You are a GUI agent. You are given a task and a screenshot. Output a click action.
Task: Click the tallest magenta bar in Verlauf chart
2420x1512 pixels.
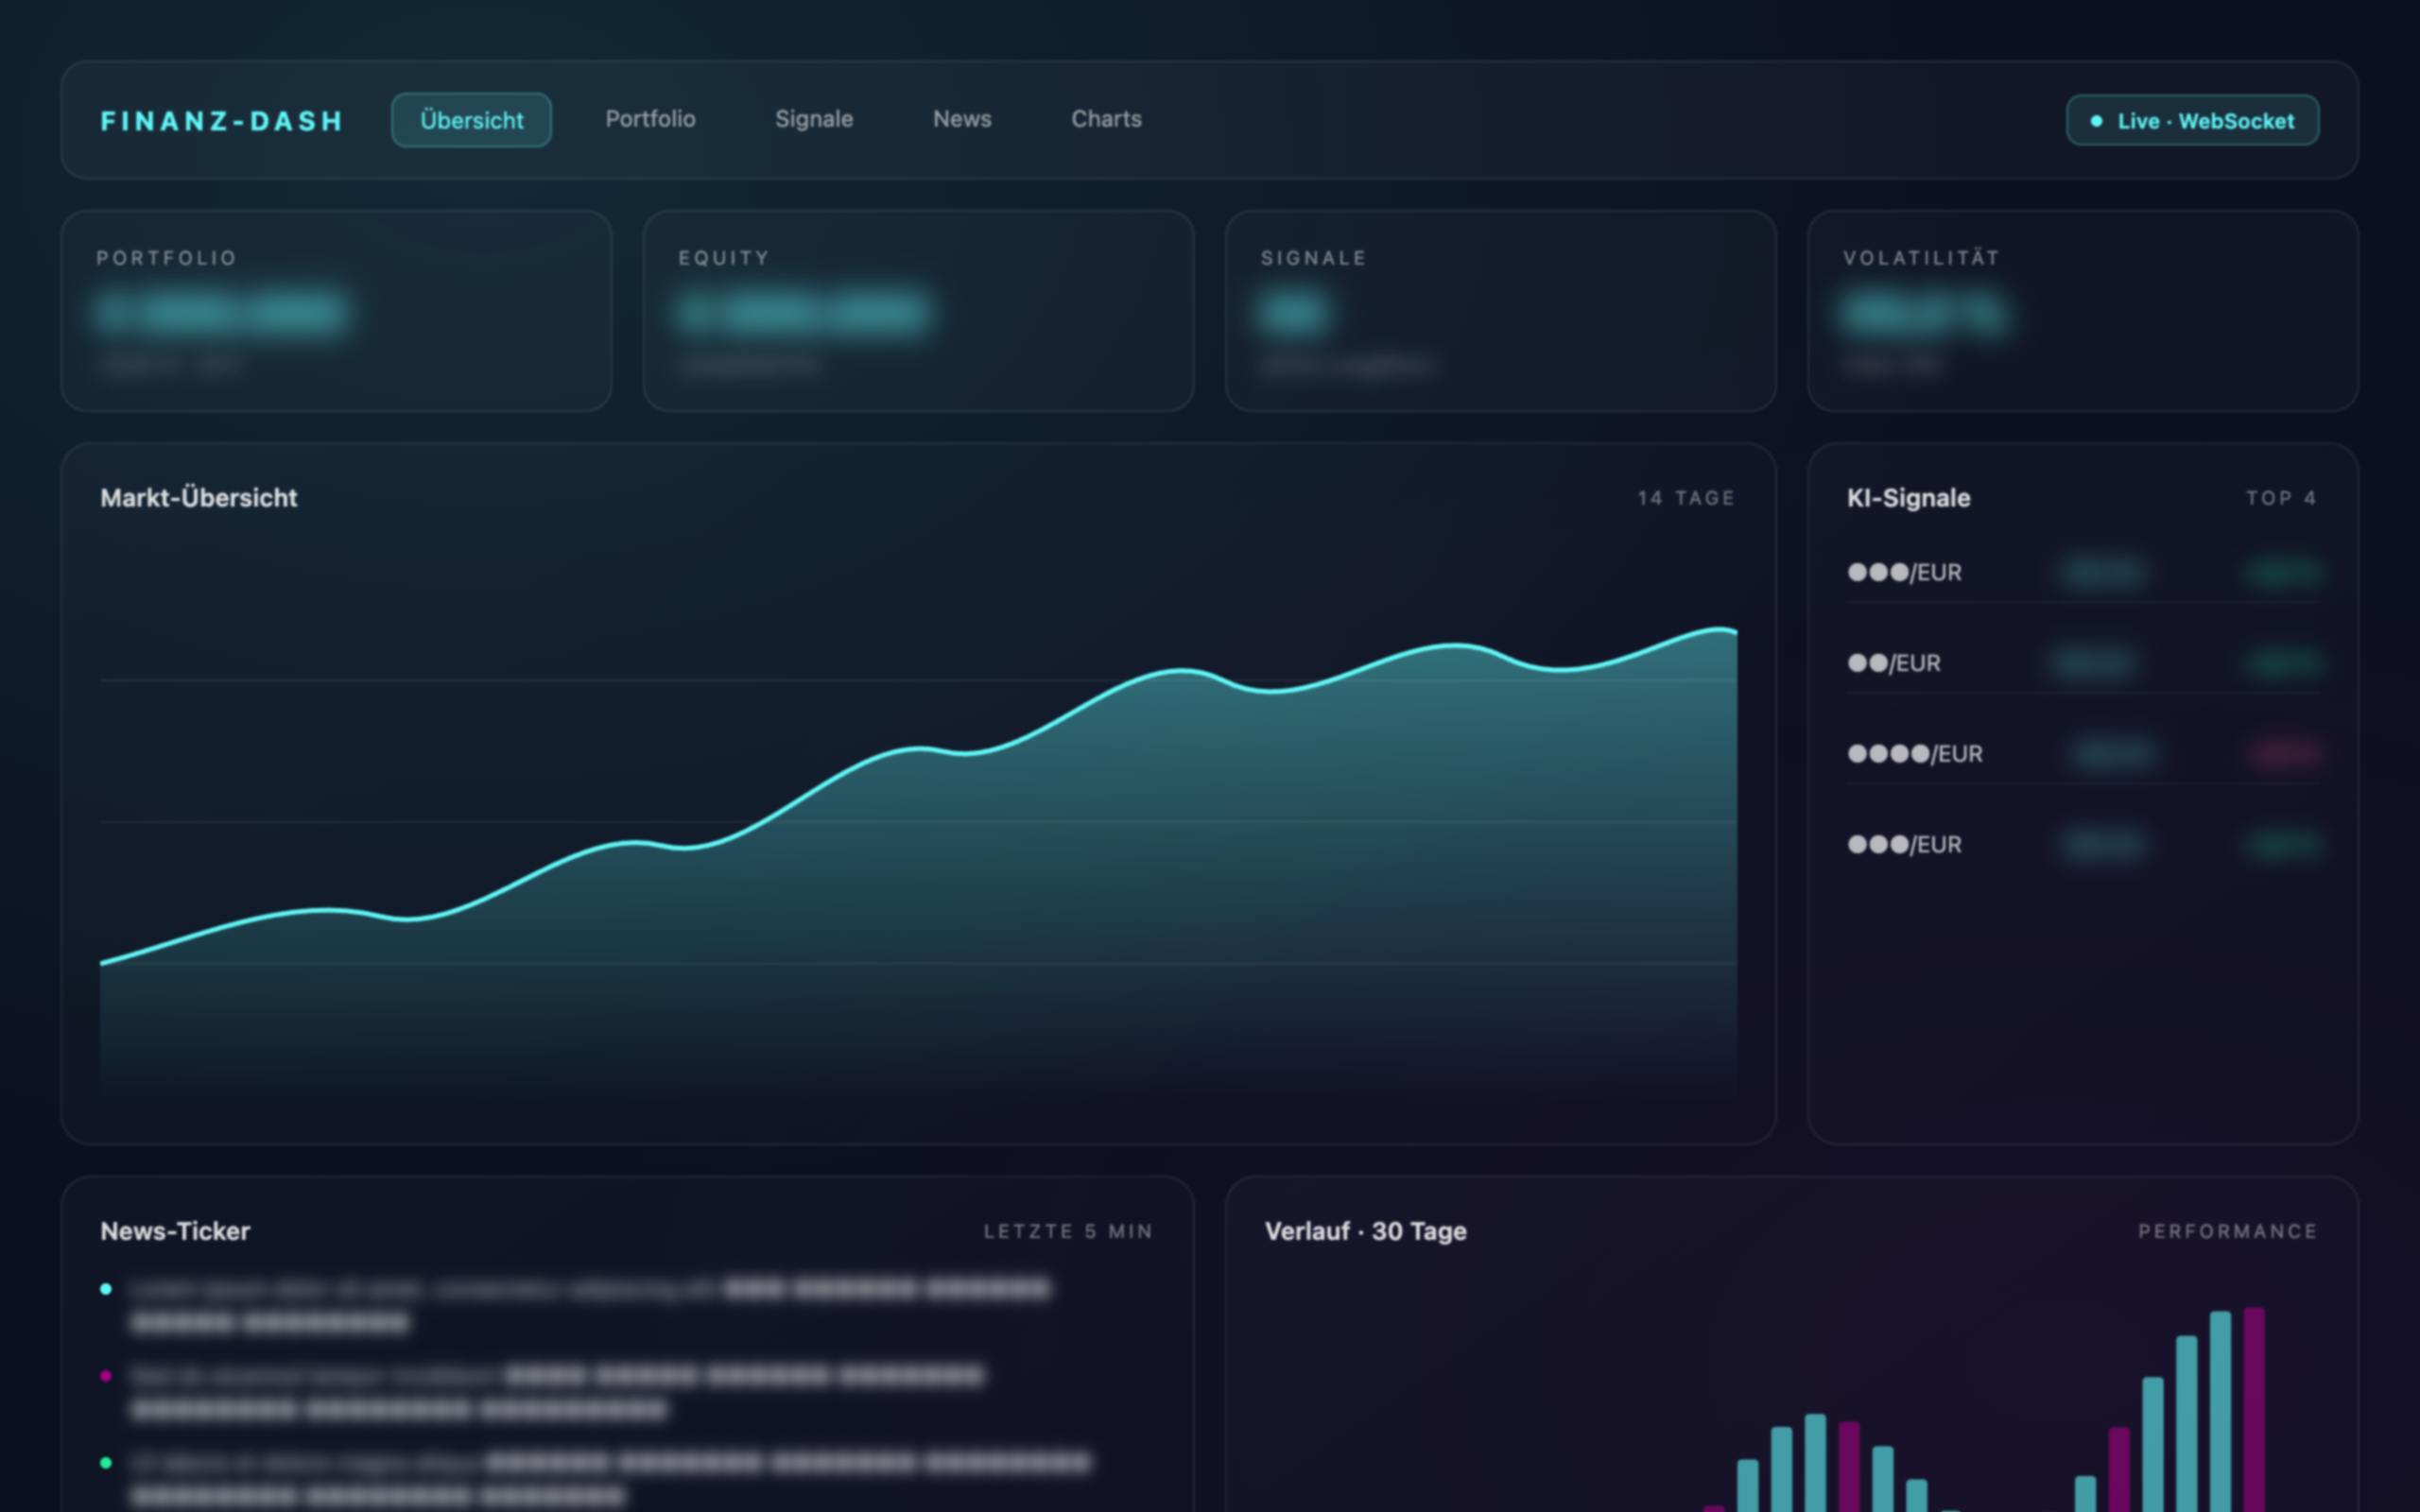pyautogui.click(x=2254, y=1410)
